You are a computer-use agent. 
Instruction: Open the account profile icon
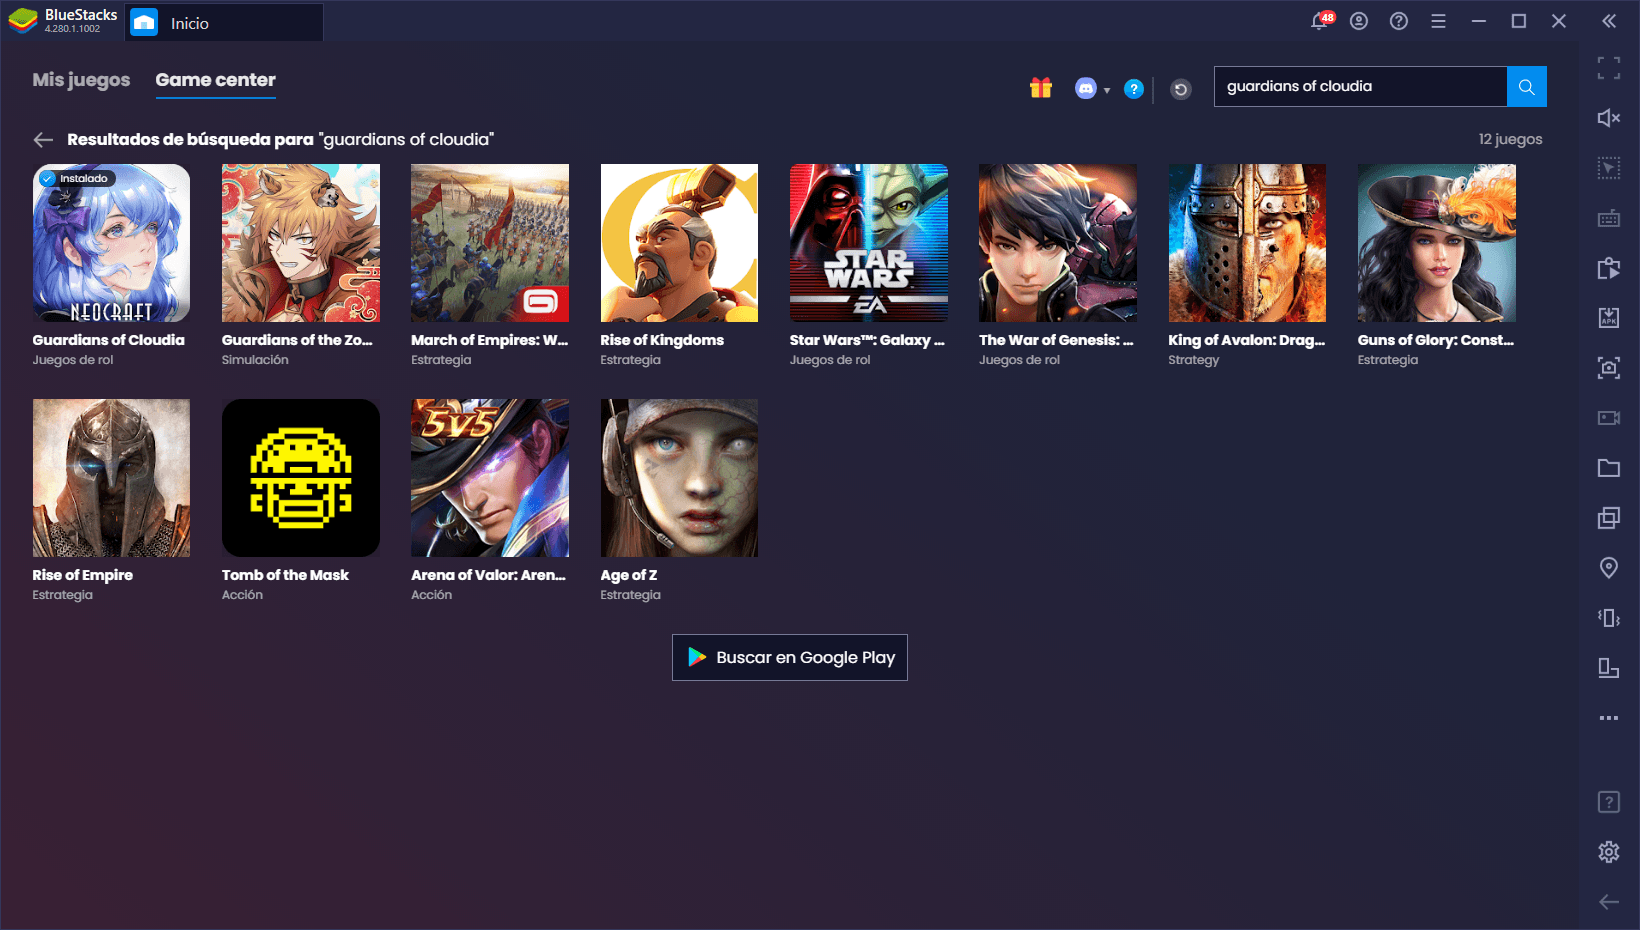(x=1359, y=21)
